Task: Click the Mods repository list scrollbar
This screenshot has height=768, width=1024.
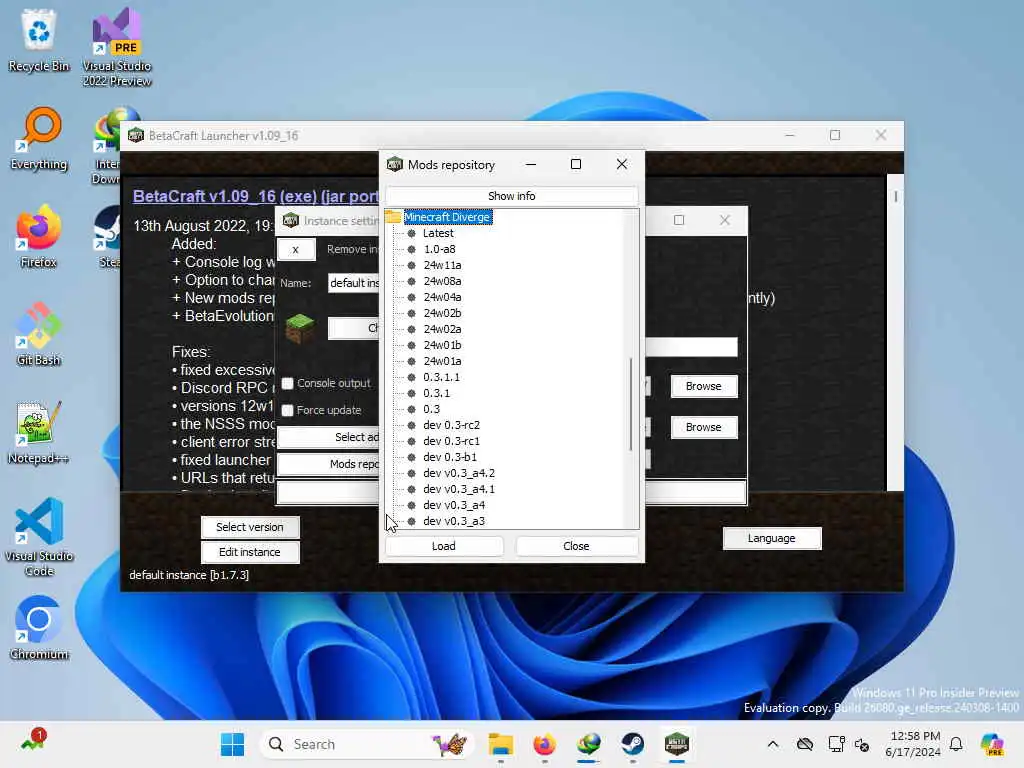Action: point(630,404)
